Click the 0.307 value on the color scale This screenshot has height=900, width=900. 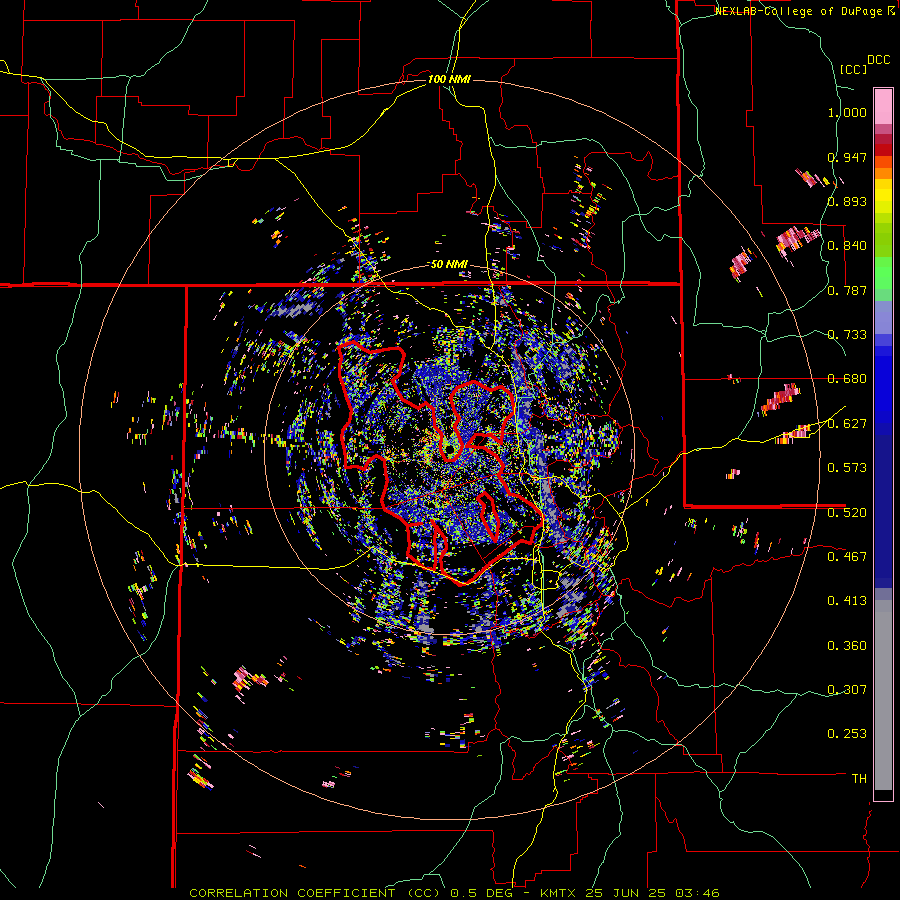point(847,690)
